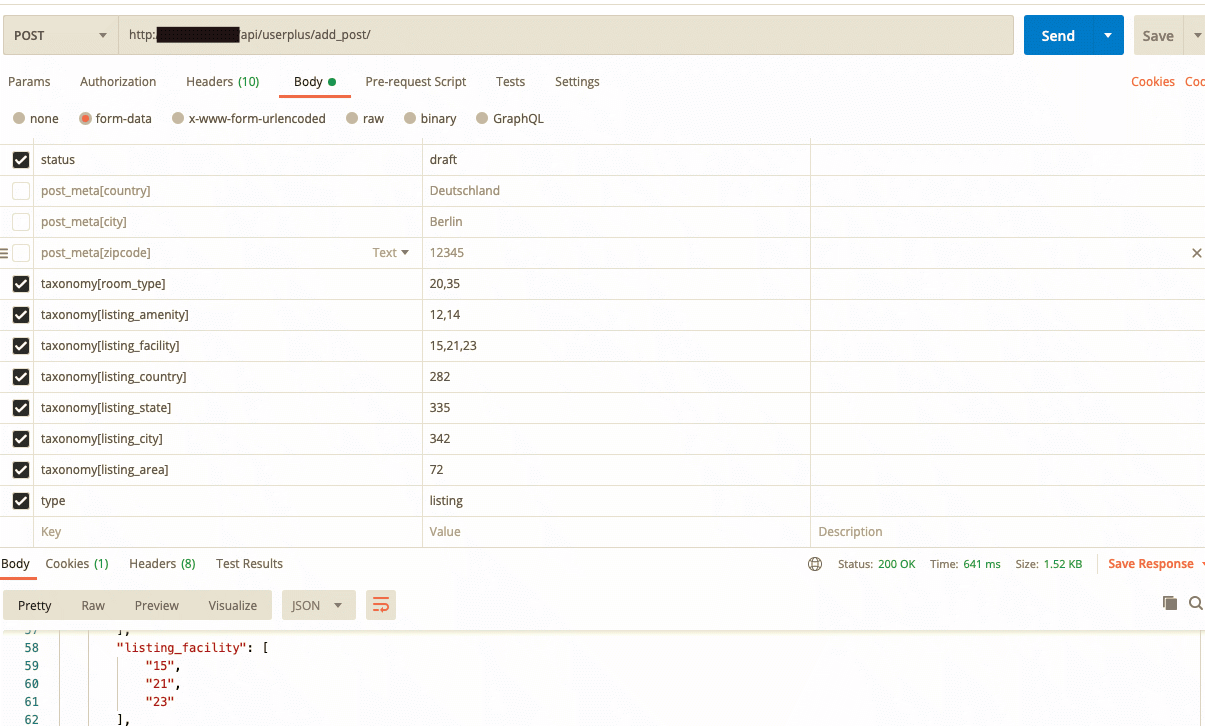Click the request URL input field
The image size is (1205, 726).
pos(566,35)
